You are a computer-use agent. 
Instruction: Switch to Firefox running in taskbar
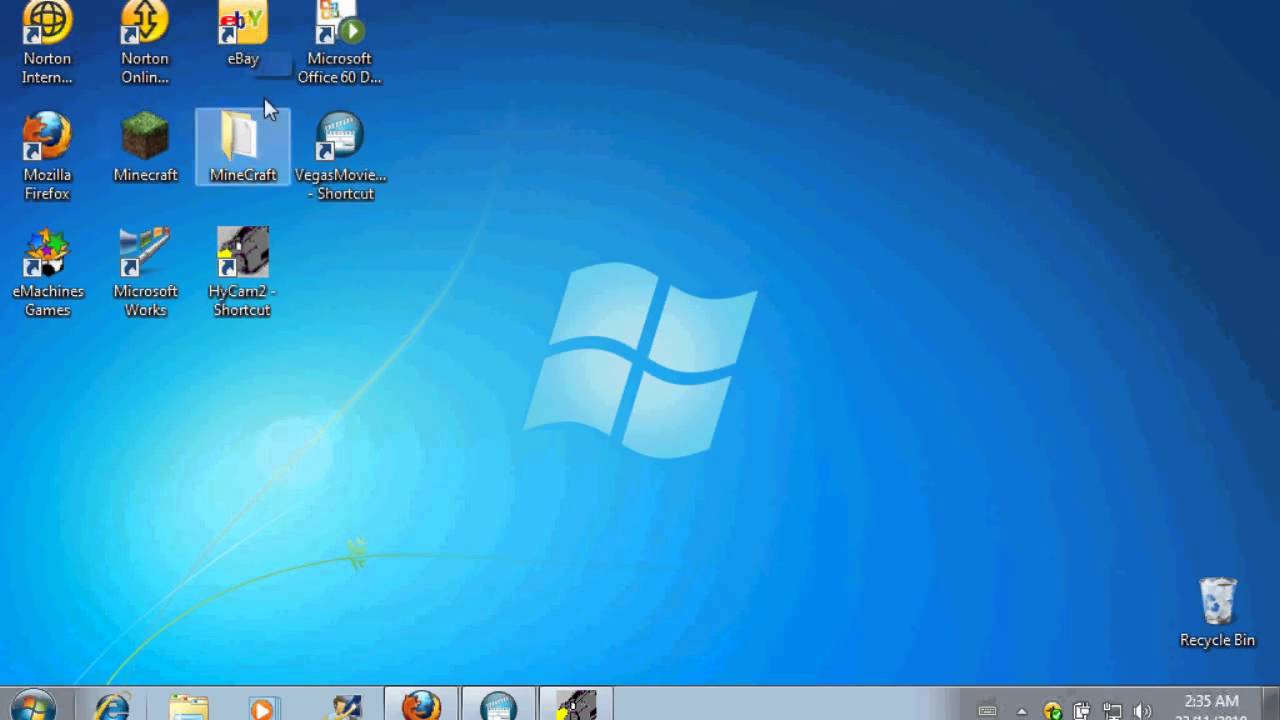point(421,705)
